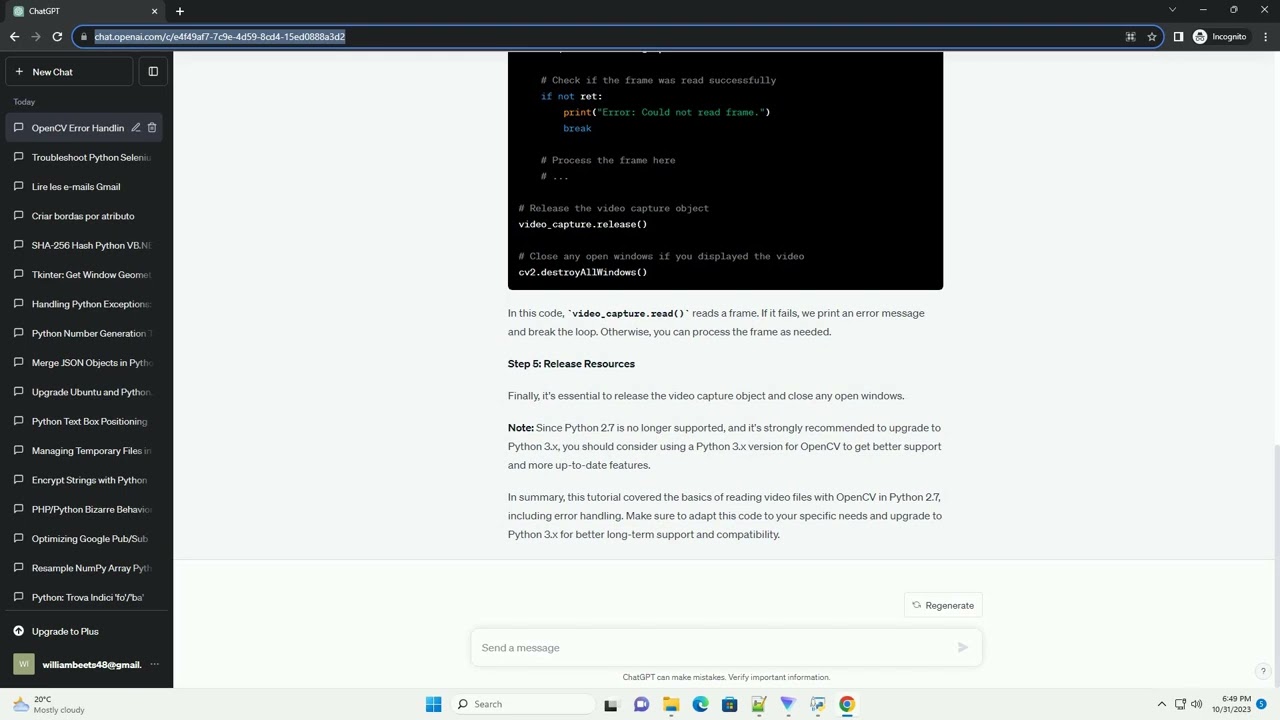This screenshot has height=720, width=1280.
Task: Open the Merge JSON Objects in Python chat
Action: [86, 363]
